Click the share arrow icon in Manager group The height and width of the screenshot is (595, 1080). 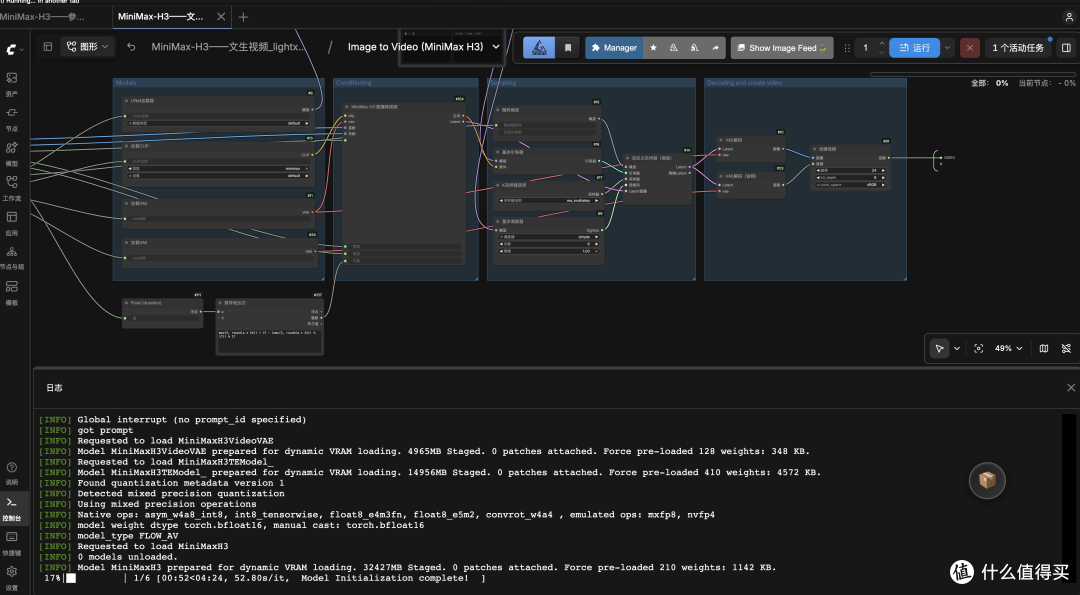pyautogui.click(x=715, y=48)
